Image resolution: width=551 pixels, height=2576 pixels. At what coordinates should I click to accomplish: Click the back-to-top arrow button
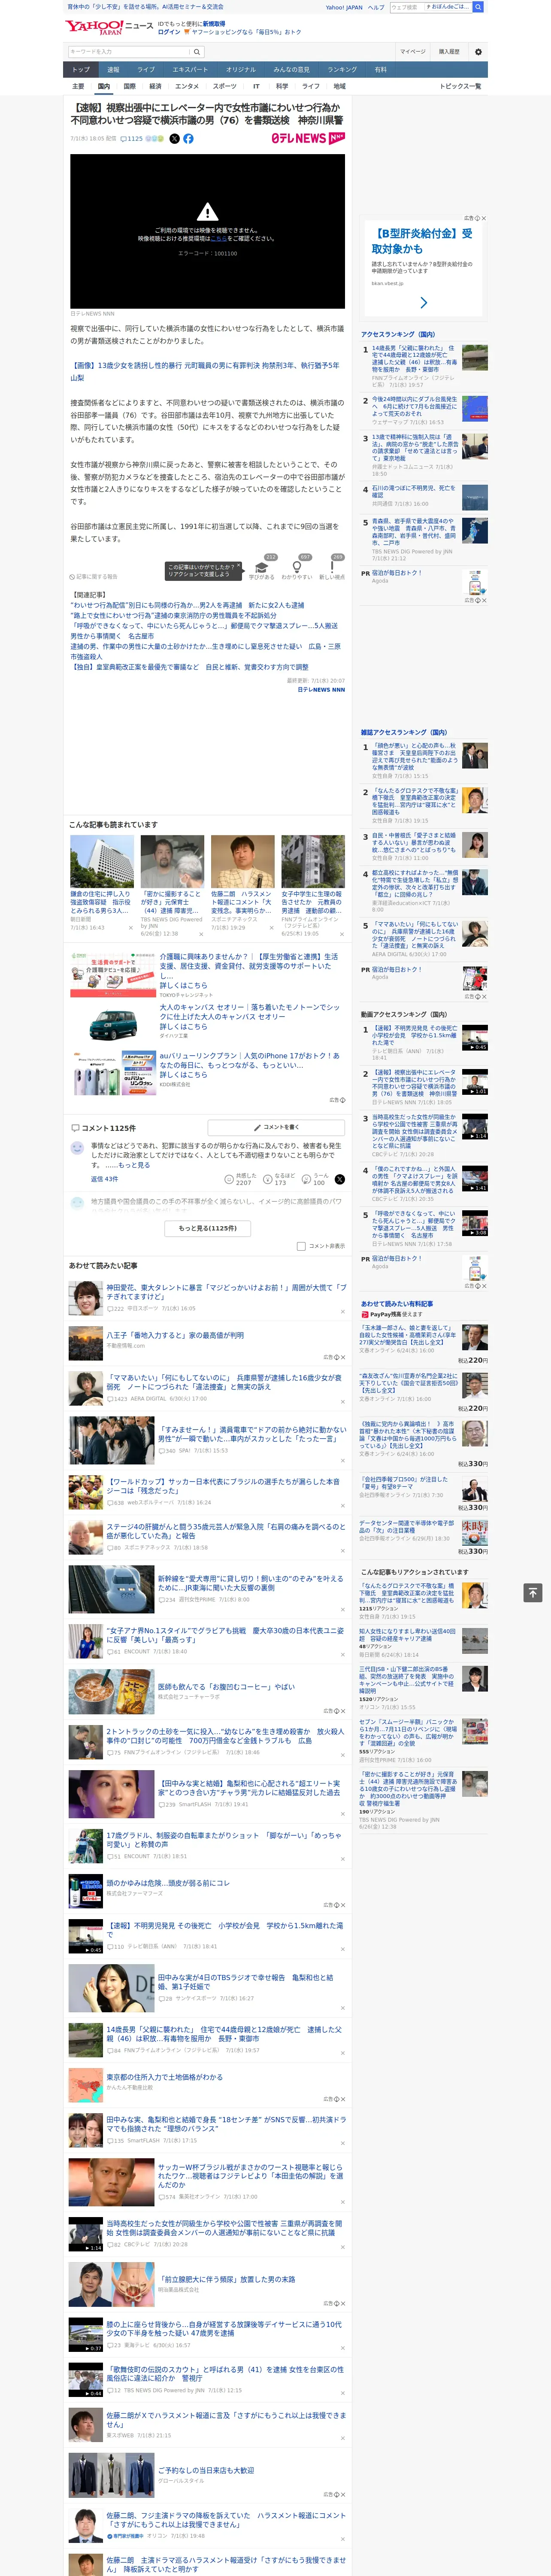[x=532, y=1592]
